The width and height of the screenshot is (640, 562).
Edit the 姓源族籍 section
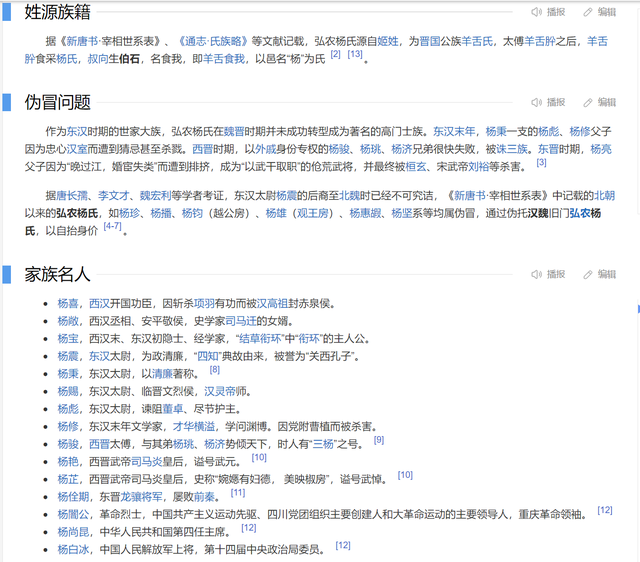pos(600,12)
